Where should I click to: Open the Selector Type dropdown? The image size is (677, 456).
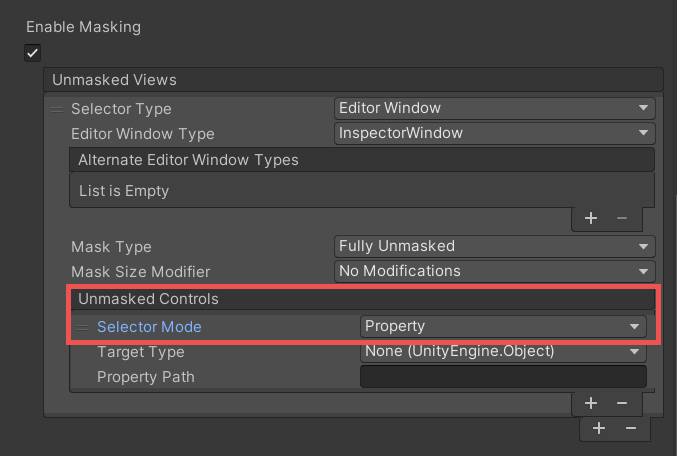point(494,108)
